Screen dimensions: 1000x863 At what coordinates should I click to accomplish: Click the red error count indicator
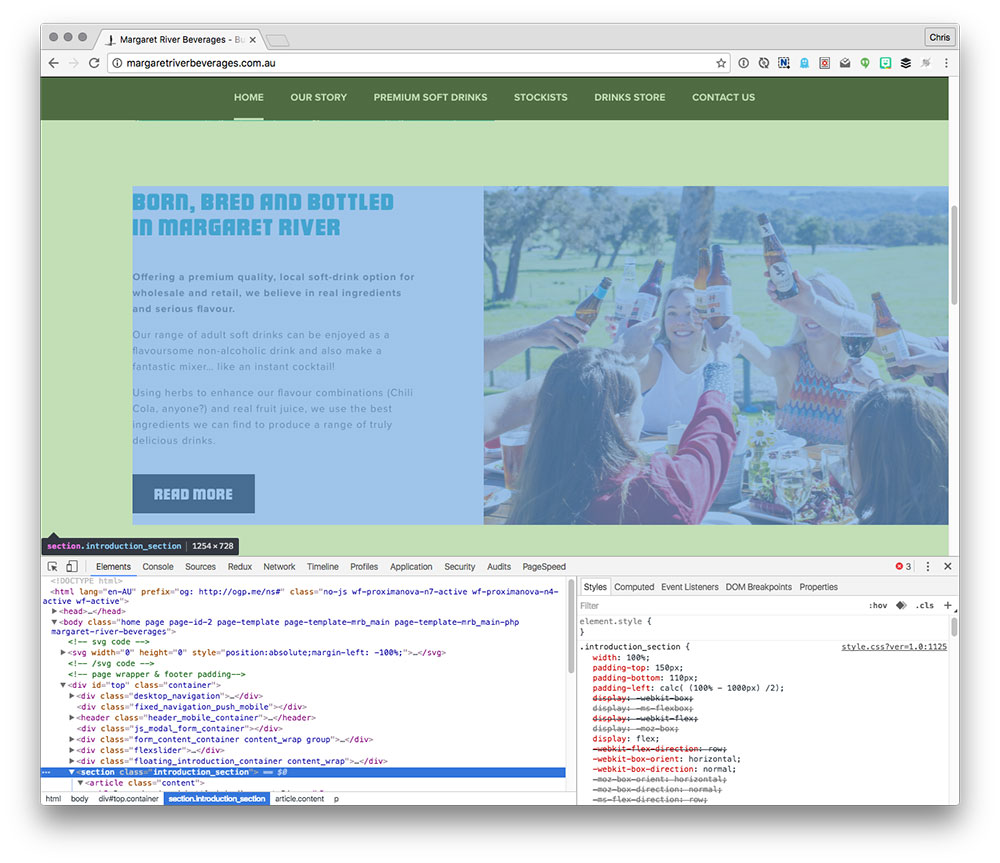coord(903,566)
